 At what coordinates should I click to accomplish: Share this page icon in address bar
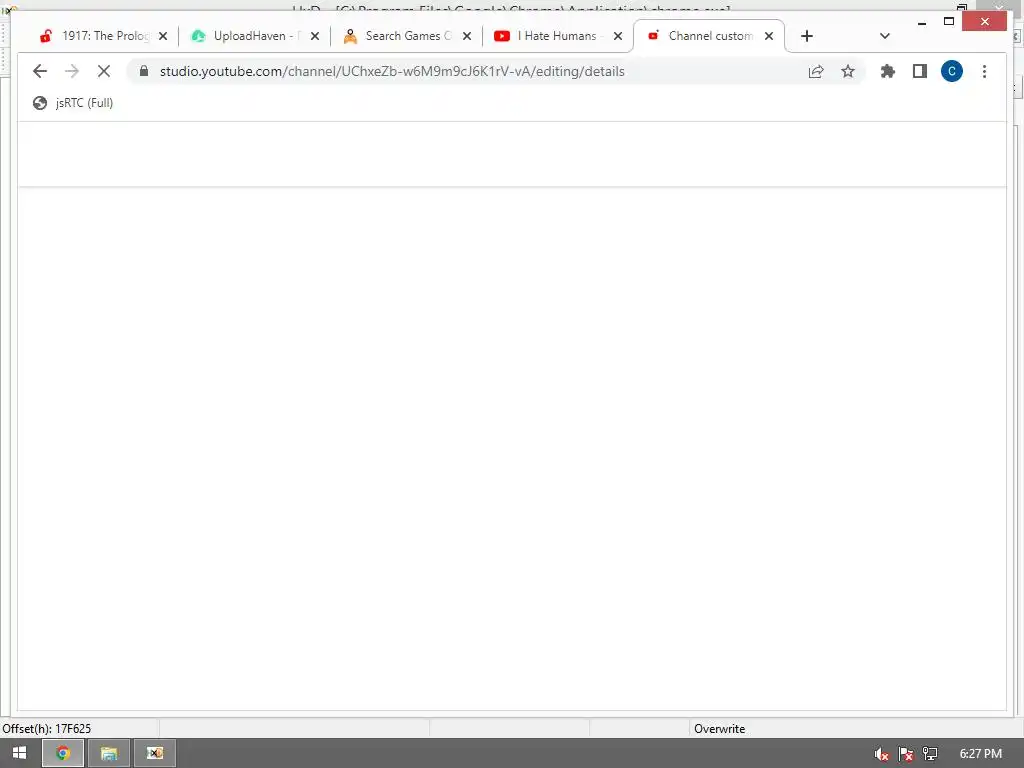[x=816, y=71]
